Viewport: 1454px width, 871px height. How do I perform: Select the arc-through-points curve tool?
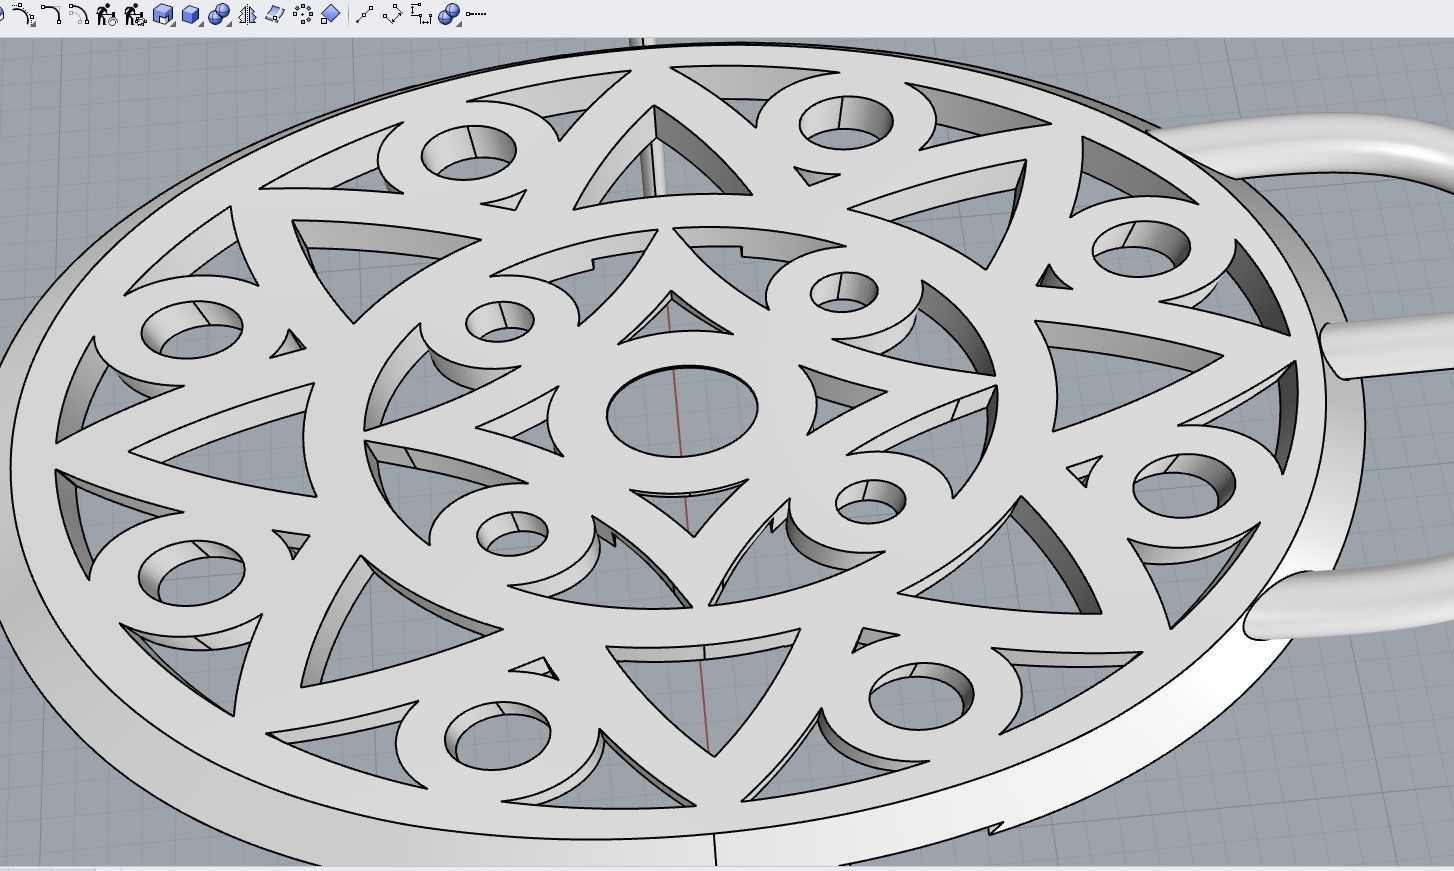tap(23, 14)
